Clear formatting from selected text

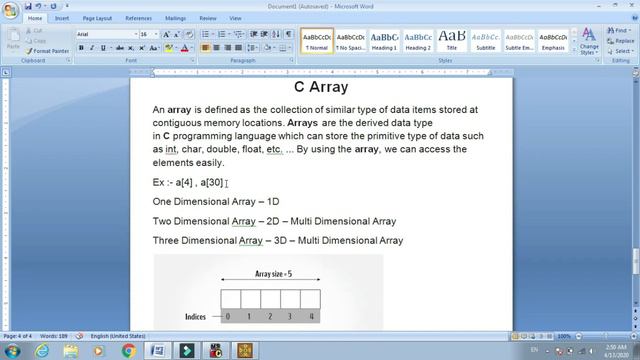coord(189,35)
